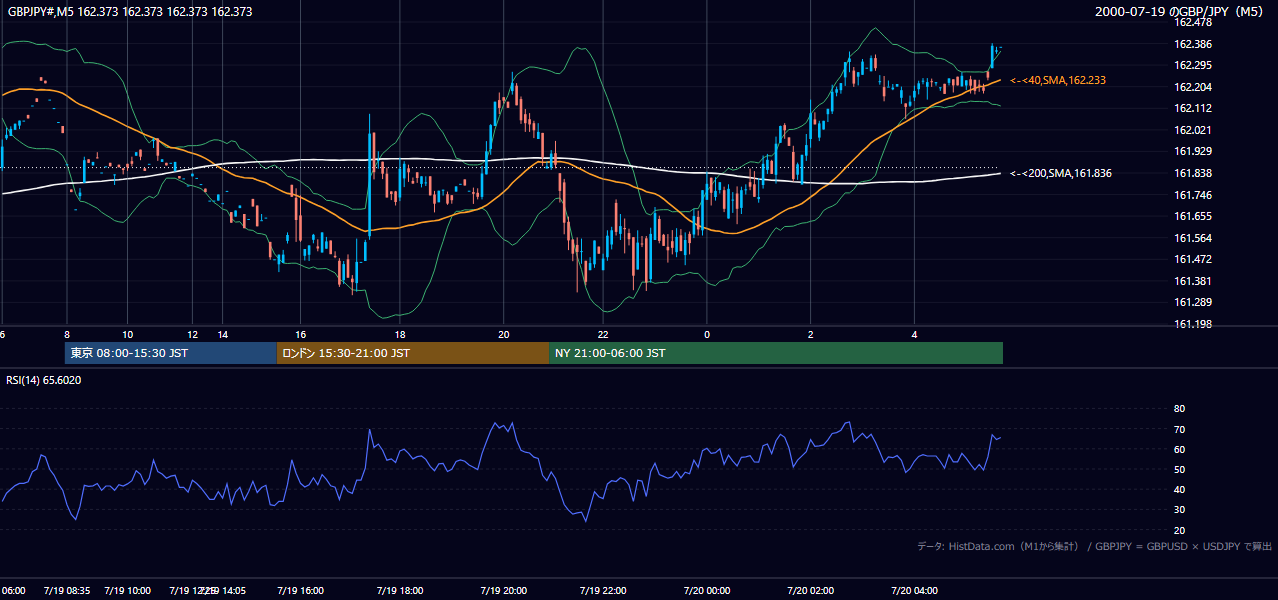This screenshot has width=1278, height=600.
Task: Click hour marker 14 under the price chart
Action: [x=223, y=335]
